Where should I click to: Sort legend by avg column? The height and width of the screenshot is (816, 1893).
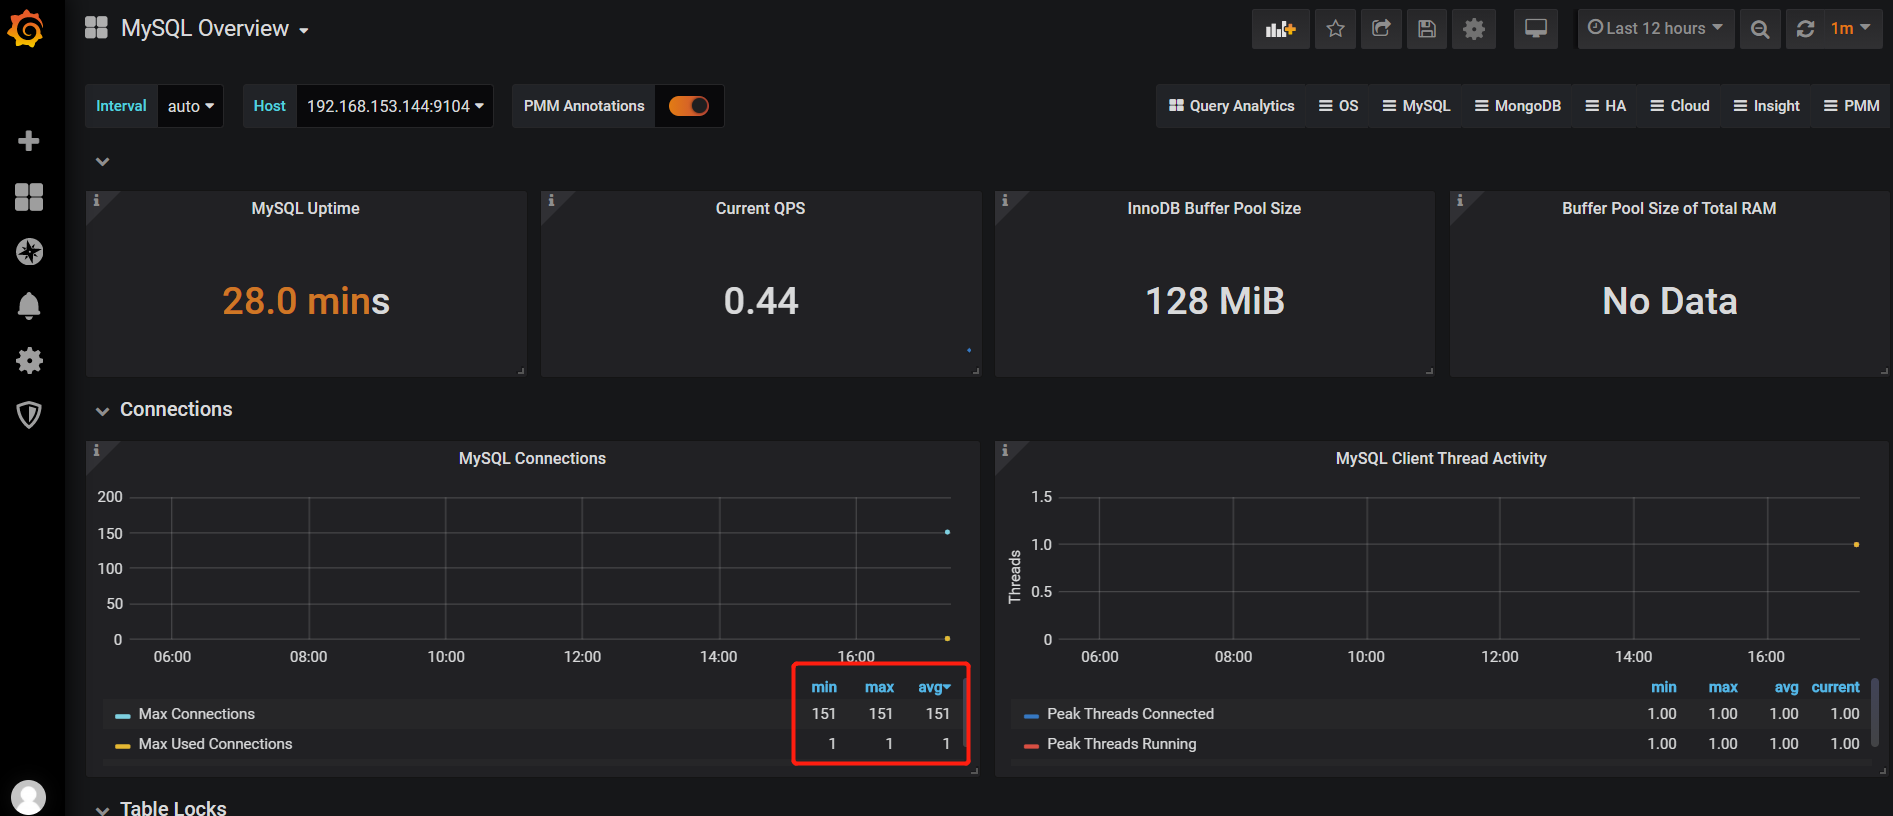(934, 687)
